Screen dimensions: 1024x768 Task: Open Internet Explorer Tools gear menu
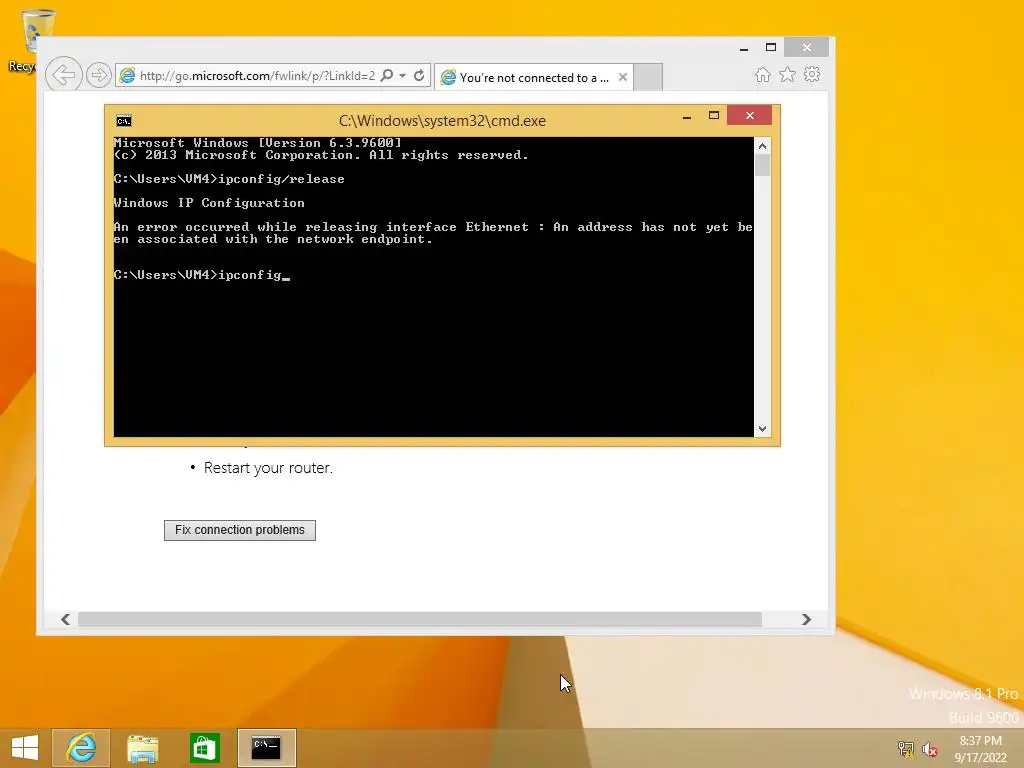pyautogui.click(x=812, y=74)
